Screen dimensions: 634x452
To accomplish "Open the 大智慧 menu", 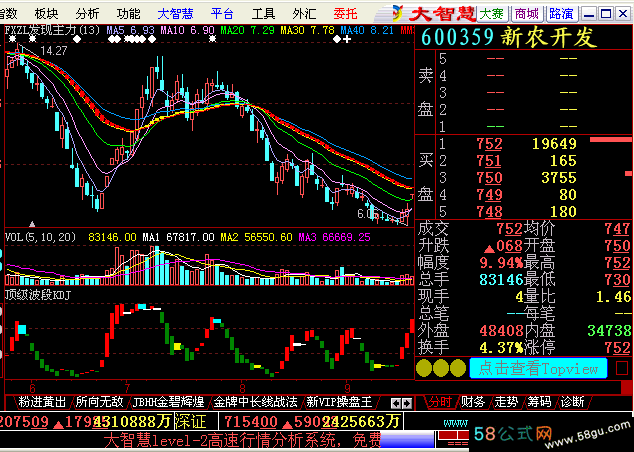I will [x=175, y=14].
